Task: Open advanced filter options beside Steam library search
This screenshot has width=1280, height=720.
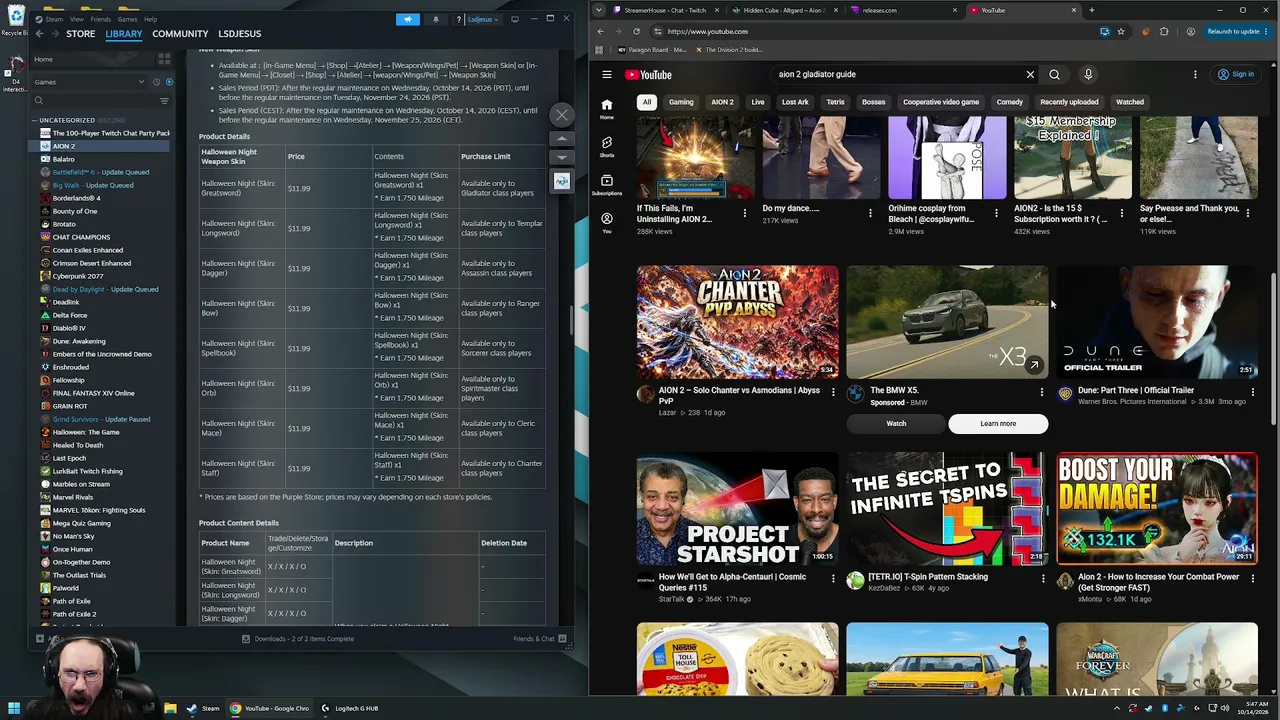Action: [x=164, y=100]
